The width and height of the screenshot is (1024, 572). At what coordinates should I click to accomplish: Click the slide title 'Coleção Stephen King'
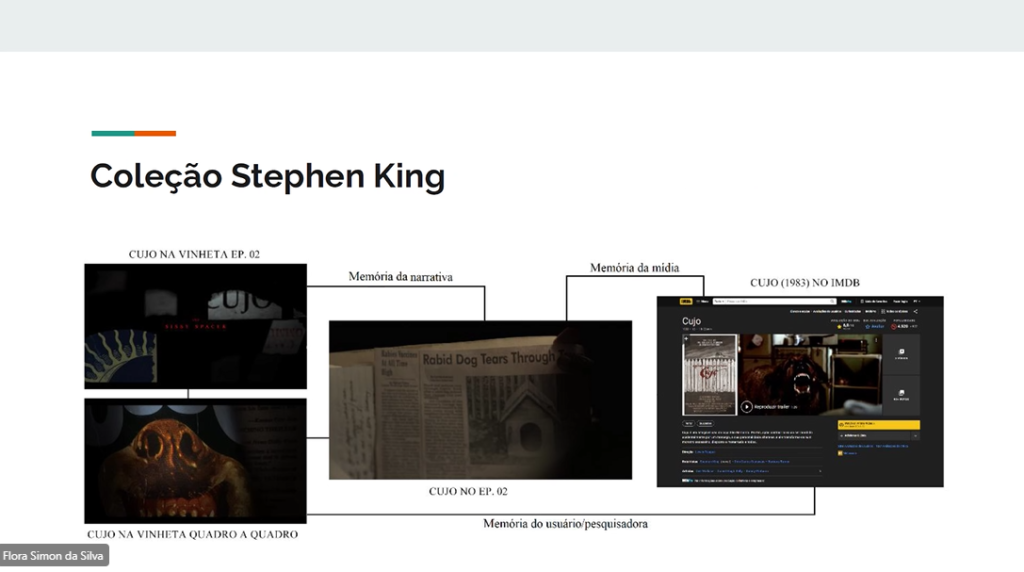(x=267, y=177)
